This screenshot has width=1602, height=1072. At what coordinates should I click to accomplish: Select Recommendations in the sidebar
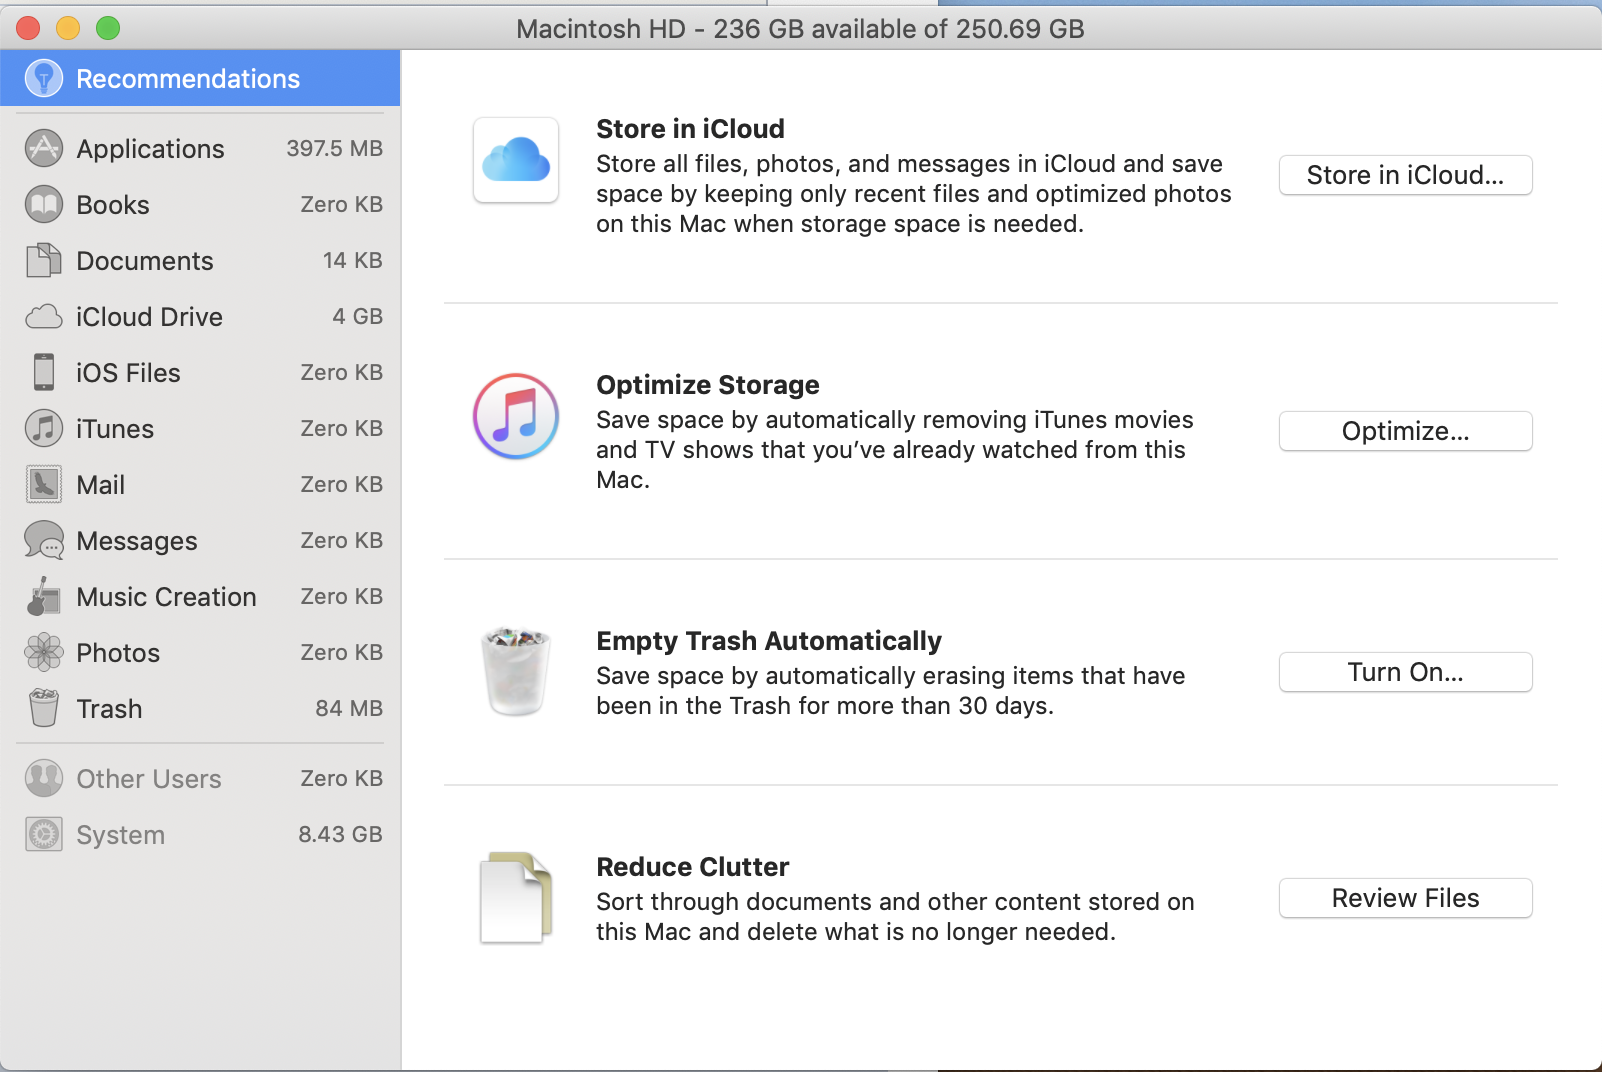click(x=200, y=78)
